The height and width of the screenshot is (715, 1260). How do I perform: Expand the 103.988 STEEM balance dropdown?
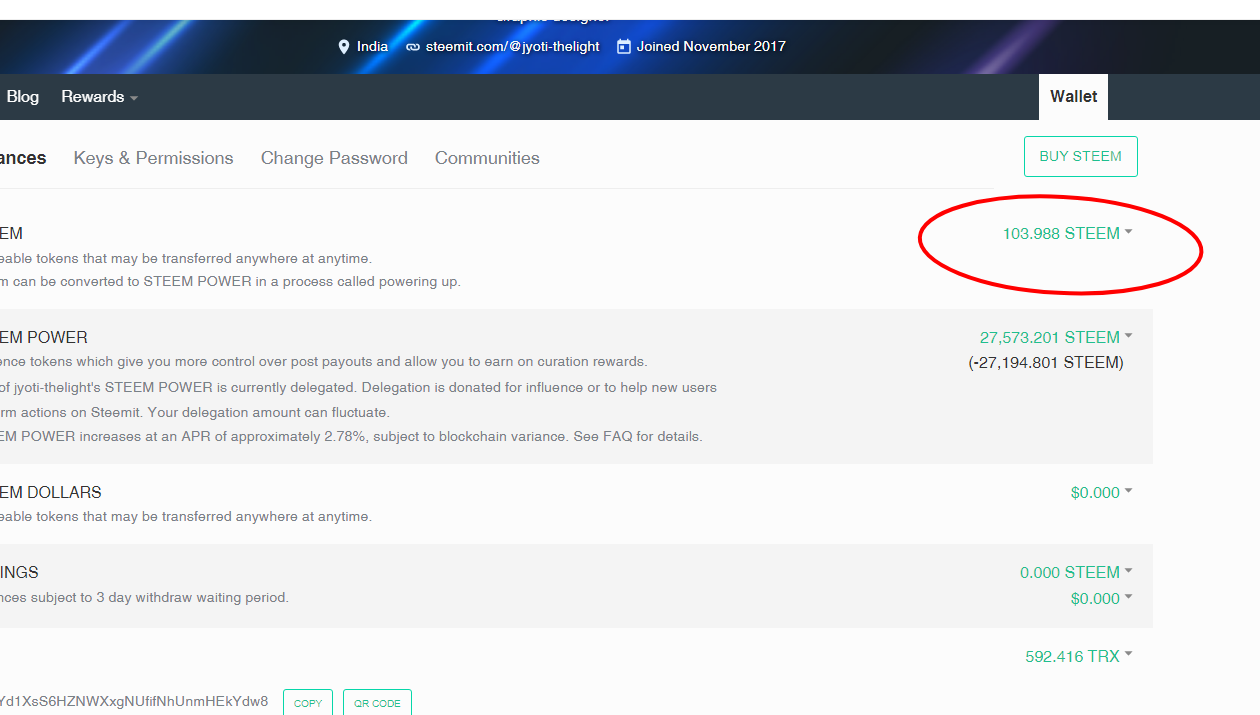click(x=1067, y=233)
